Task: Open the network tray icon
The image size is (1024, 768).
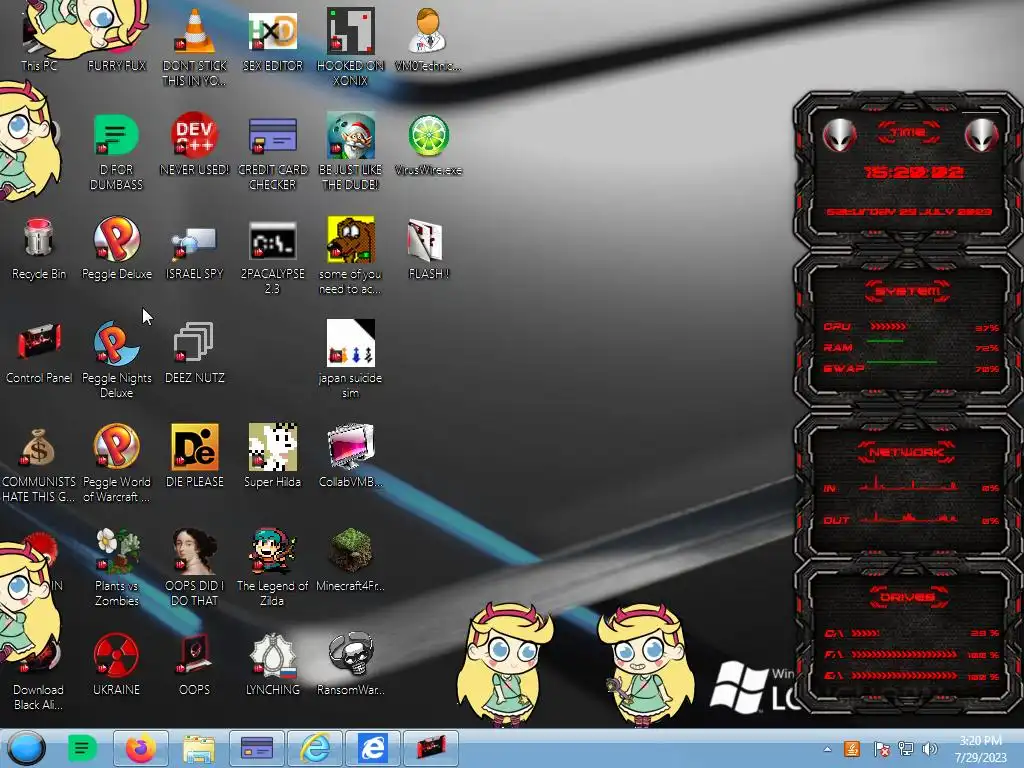Action: (906, 749)
